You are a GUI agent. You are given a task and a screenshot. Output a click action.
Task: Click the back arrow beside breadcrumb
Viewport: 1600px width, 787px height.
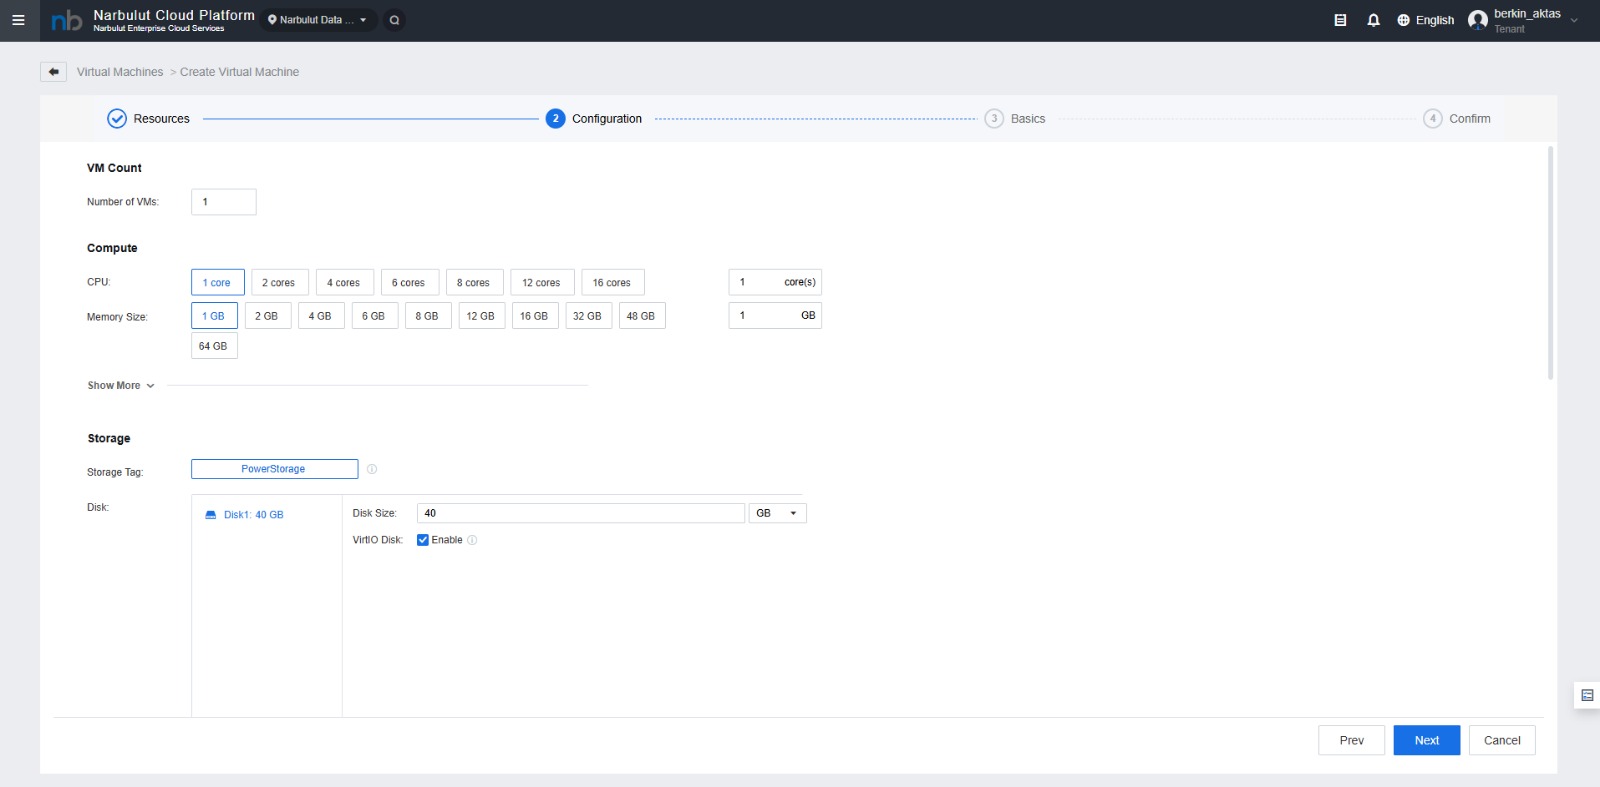tap(54, 72)
